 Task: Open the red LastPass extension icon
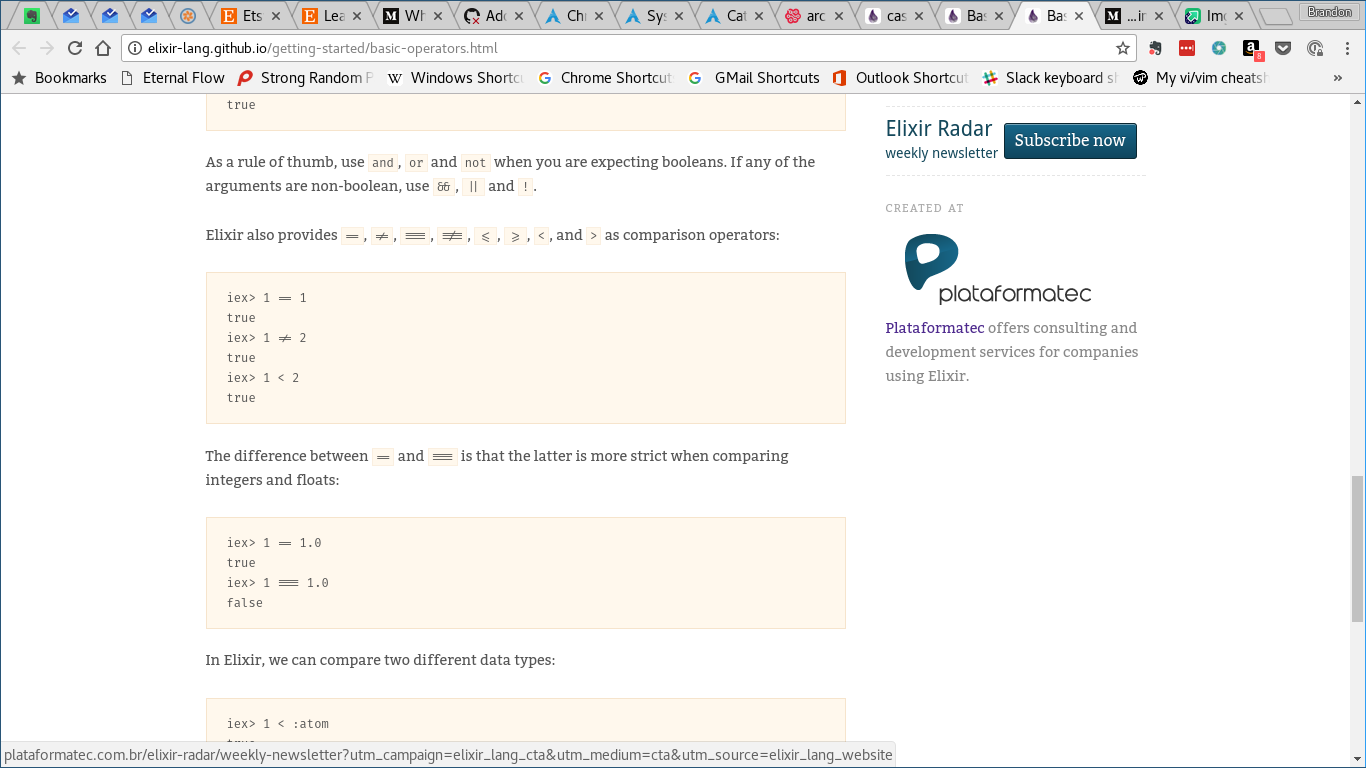pos(1187,48)
